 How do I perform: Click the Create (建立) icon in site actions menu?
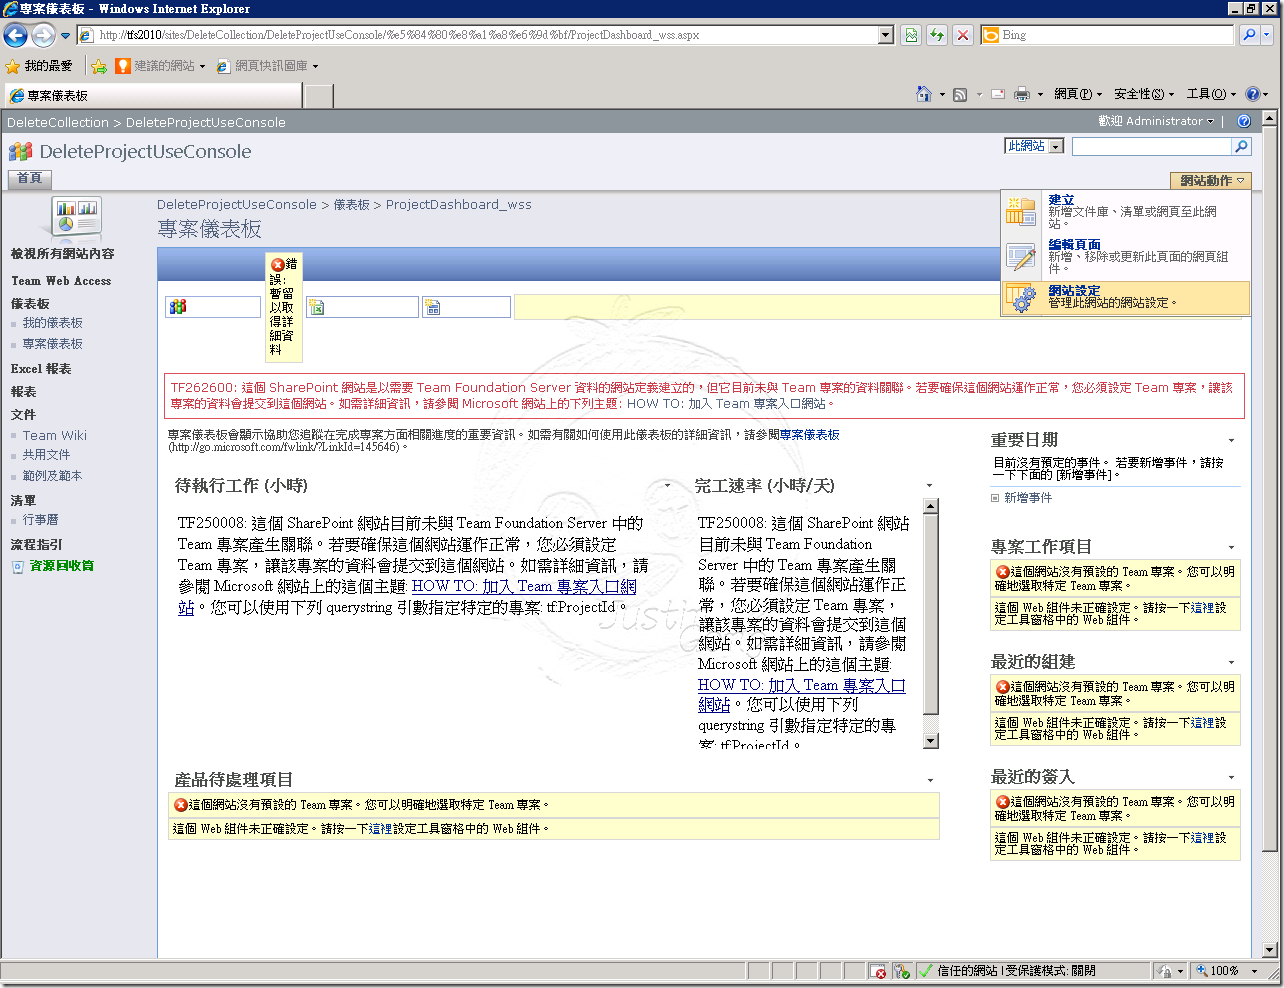[1021, 210]
